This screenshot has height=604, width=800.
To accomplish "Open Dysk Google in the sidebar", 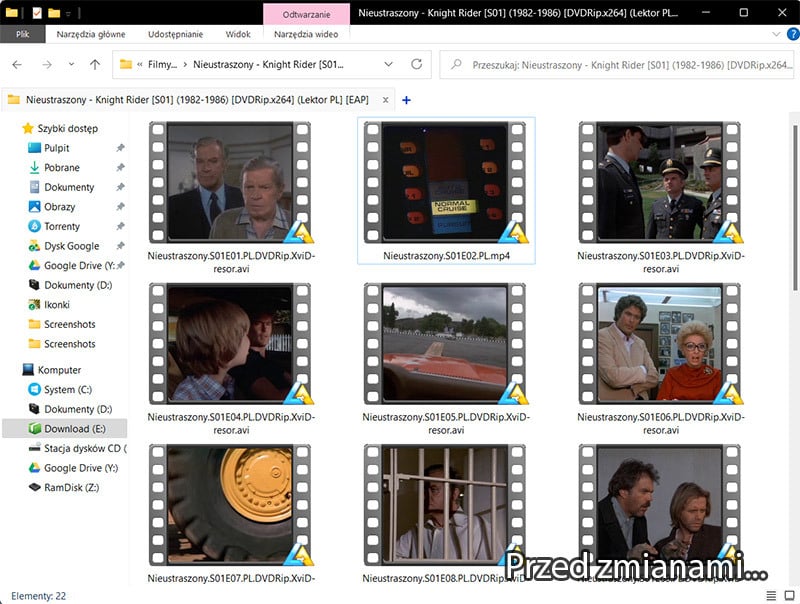I will click(x=71, y=246).
